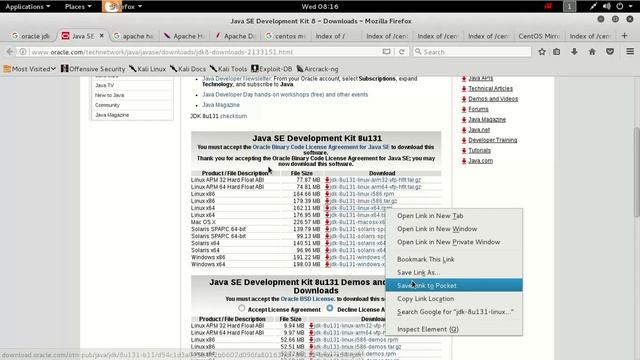Close the Java SE tab
Screen dimensions: 640x360
point(102,36)
